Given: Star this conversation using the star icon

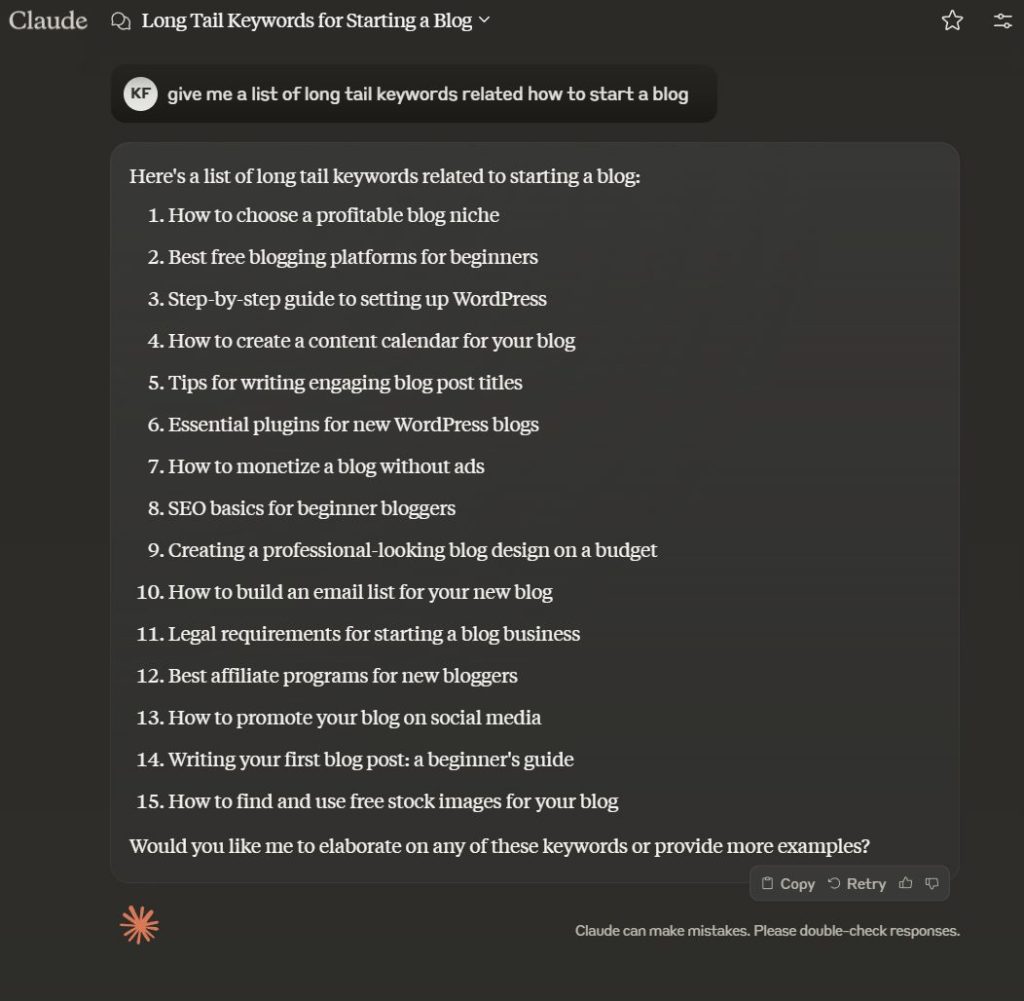Looking at the screenshot, I should tap(951, 20).
